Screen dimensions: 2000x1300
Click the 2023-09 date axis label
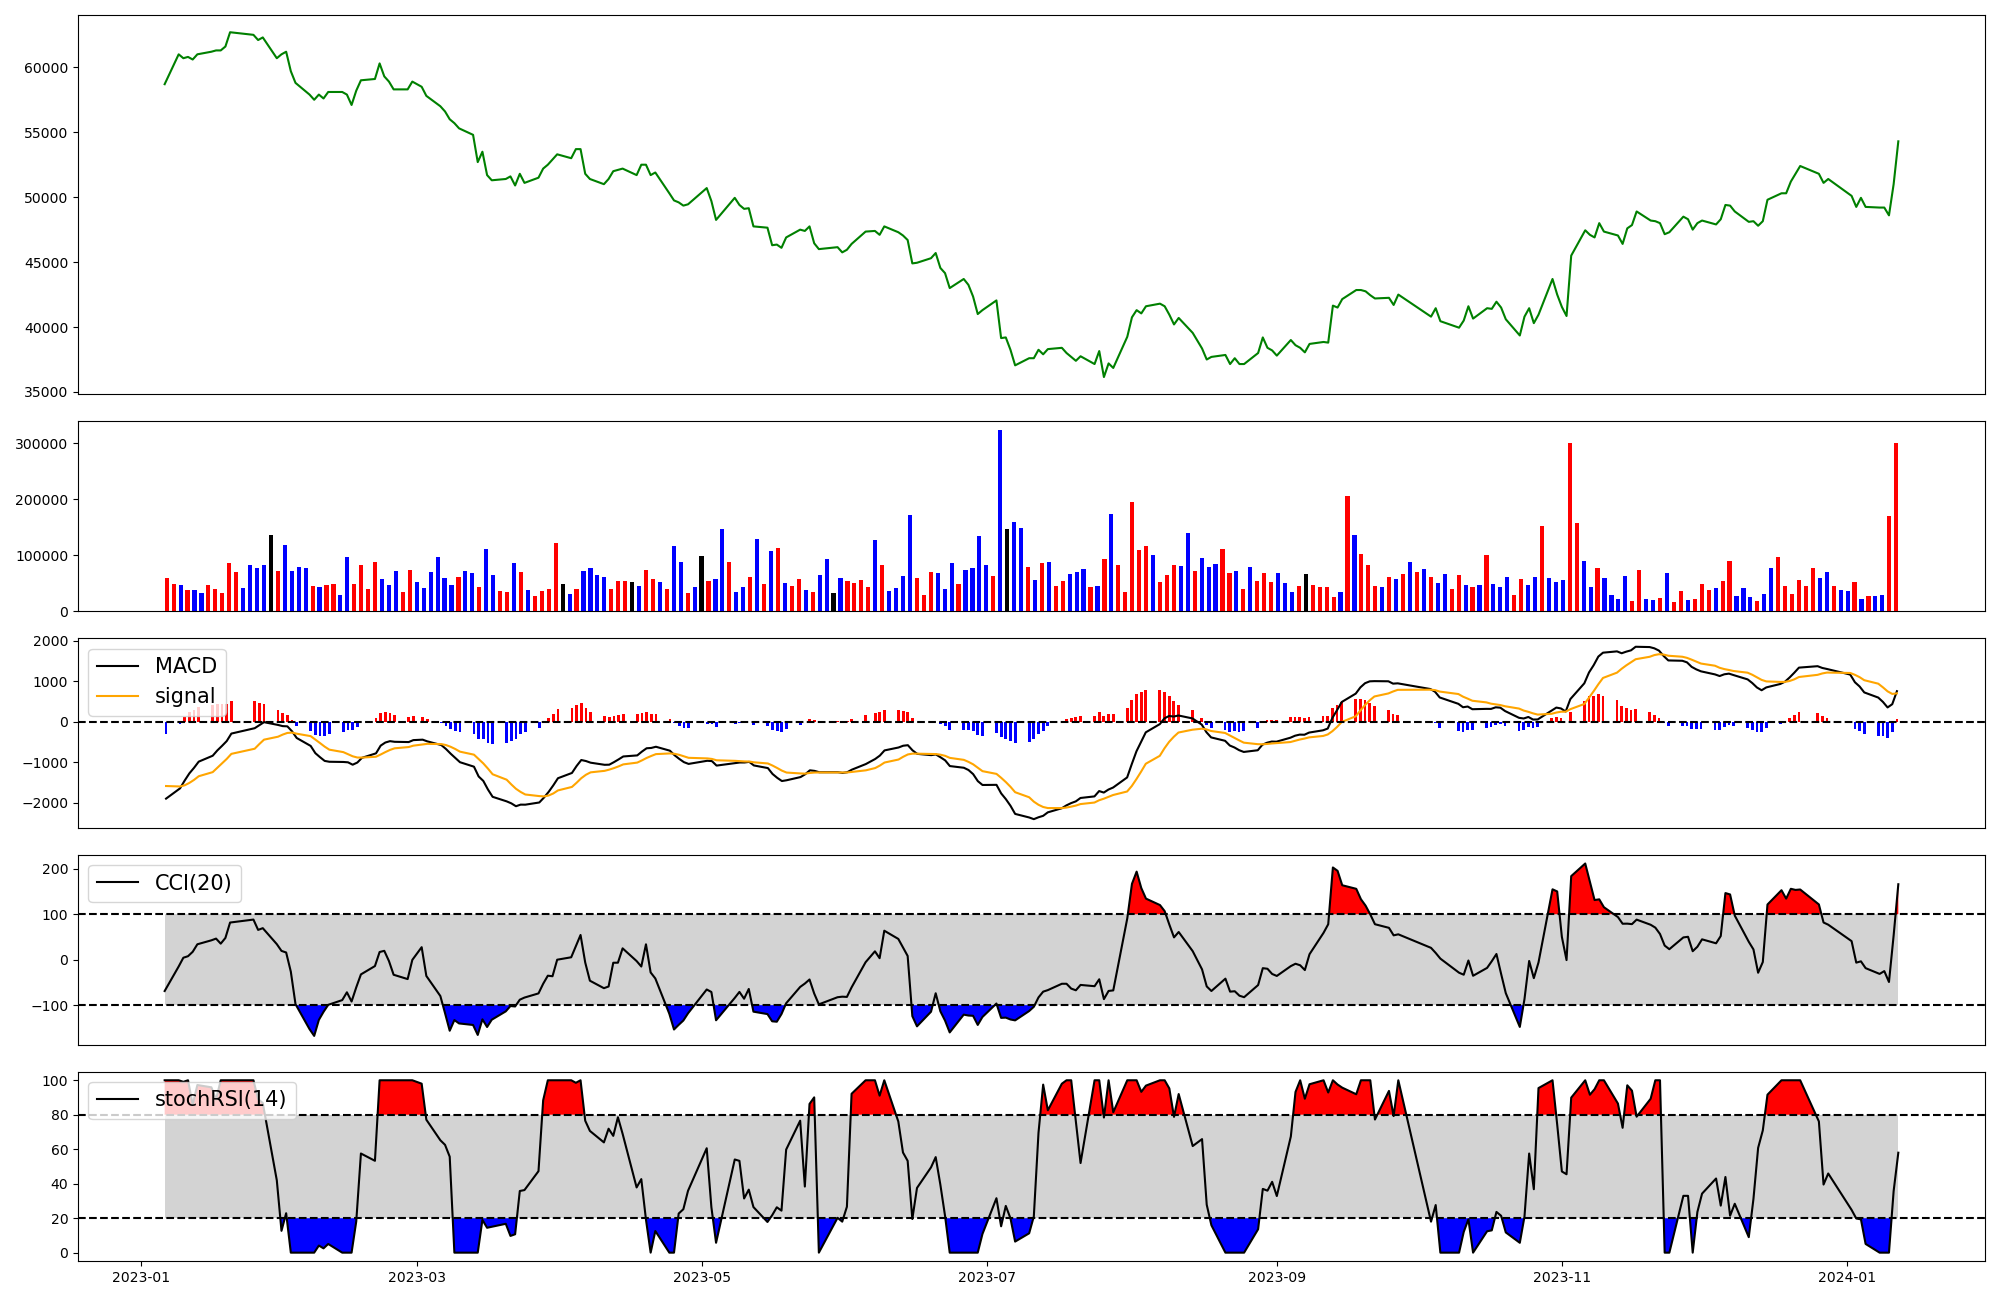(x=1277, y=1277)
